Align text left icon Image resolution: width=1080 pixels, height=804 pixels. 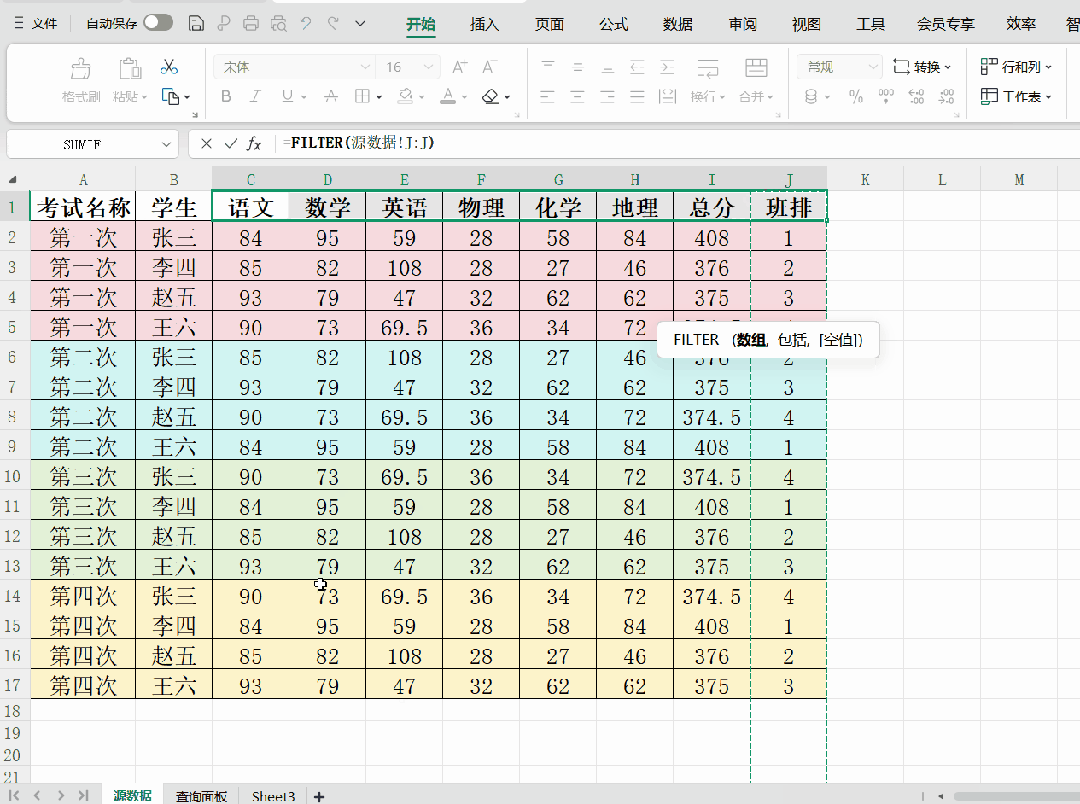tap(548, 96)
